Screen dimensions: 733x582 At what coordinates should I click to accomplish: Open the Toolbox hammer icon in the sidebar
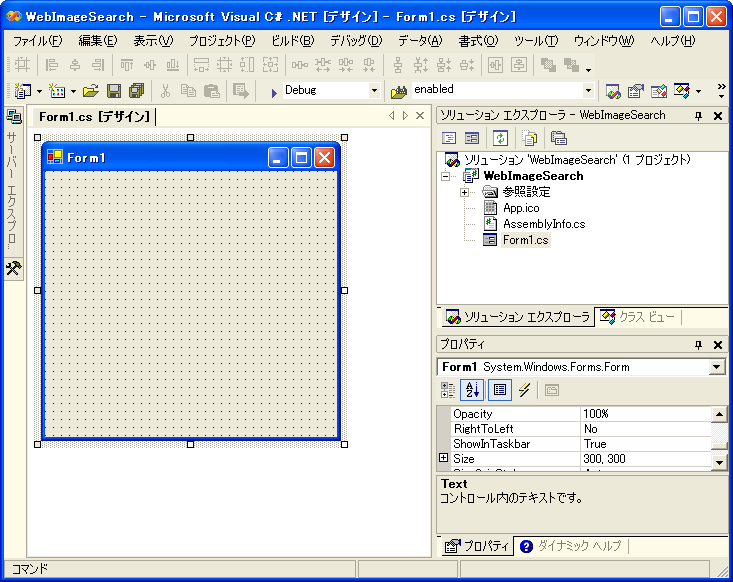coord(14,268)
